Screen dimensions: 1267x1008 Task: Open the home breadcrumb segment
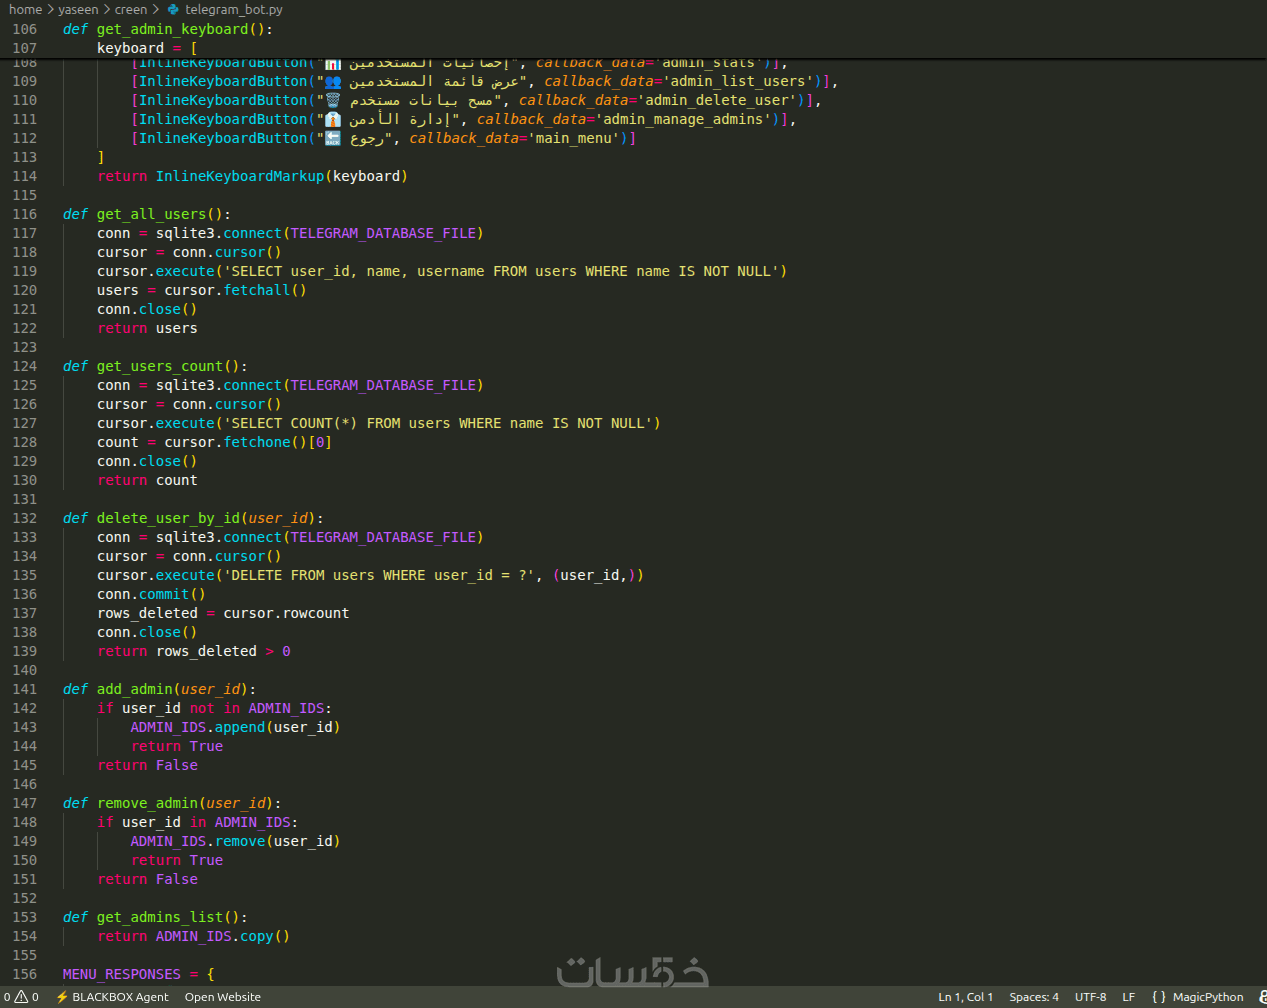tap(25, 9)
